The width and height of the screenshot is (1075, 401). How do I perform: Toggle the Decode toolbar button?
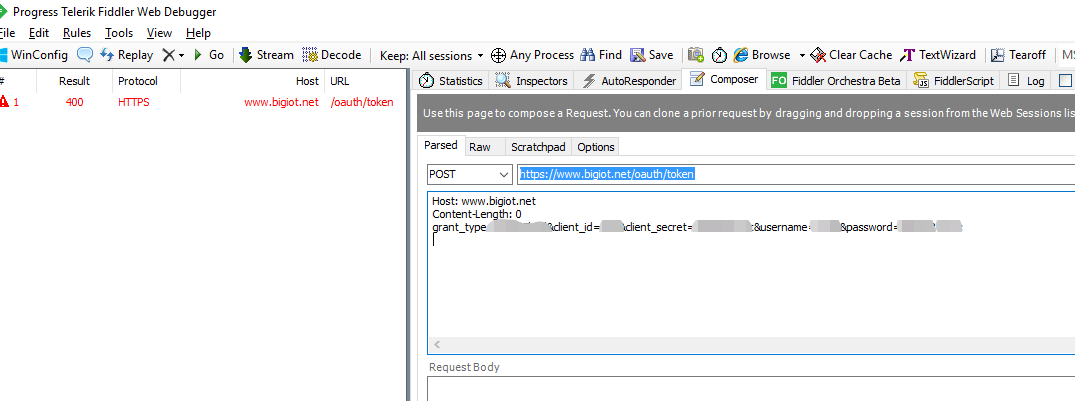point(331,55)
